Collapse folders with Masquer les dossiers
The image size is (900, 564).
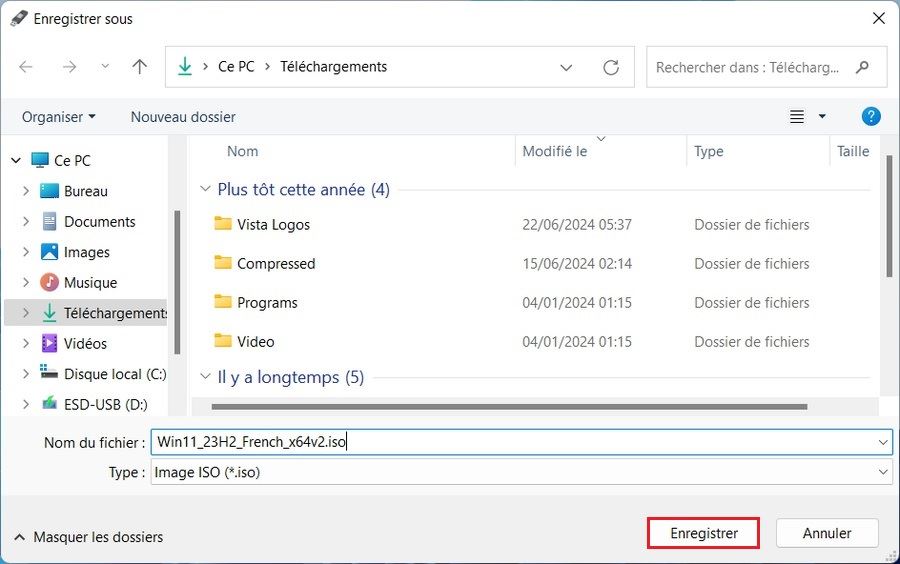(88, 537)
